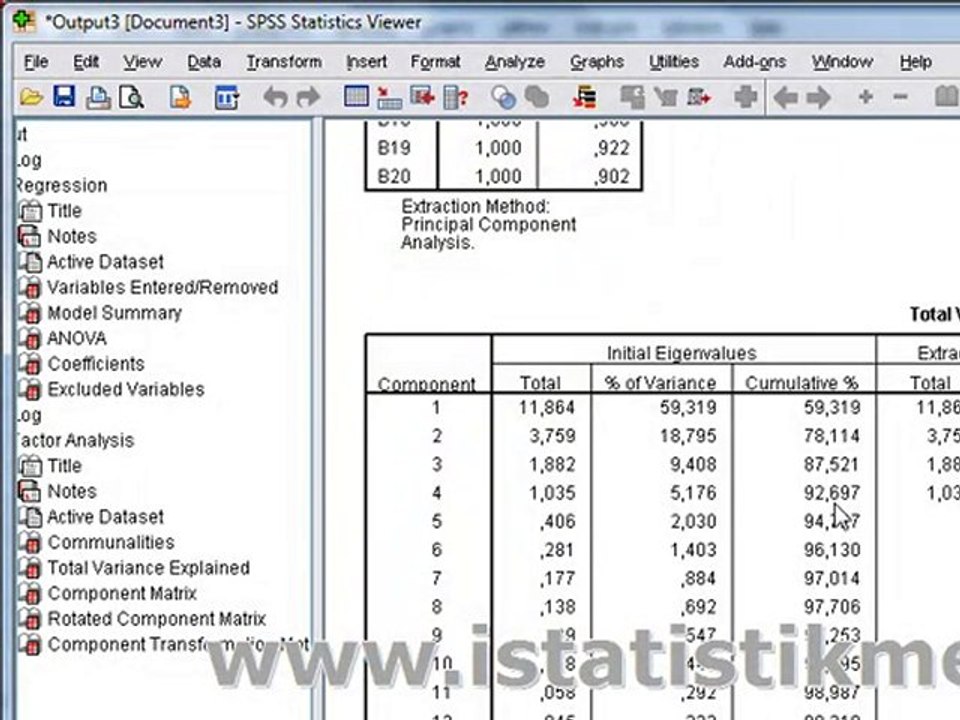Screen dimensions: 960x720
Task: Open the Recall recent dialogs icon
Action: (x=227, y=97)
